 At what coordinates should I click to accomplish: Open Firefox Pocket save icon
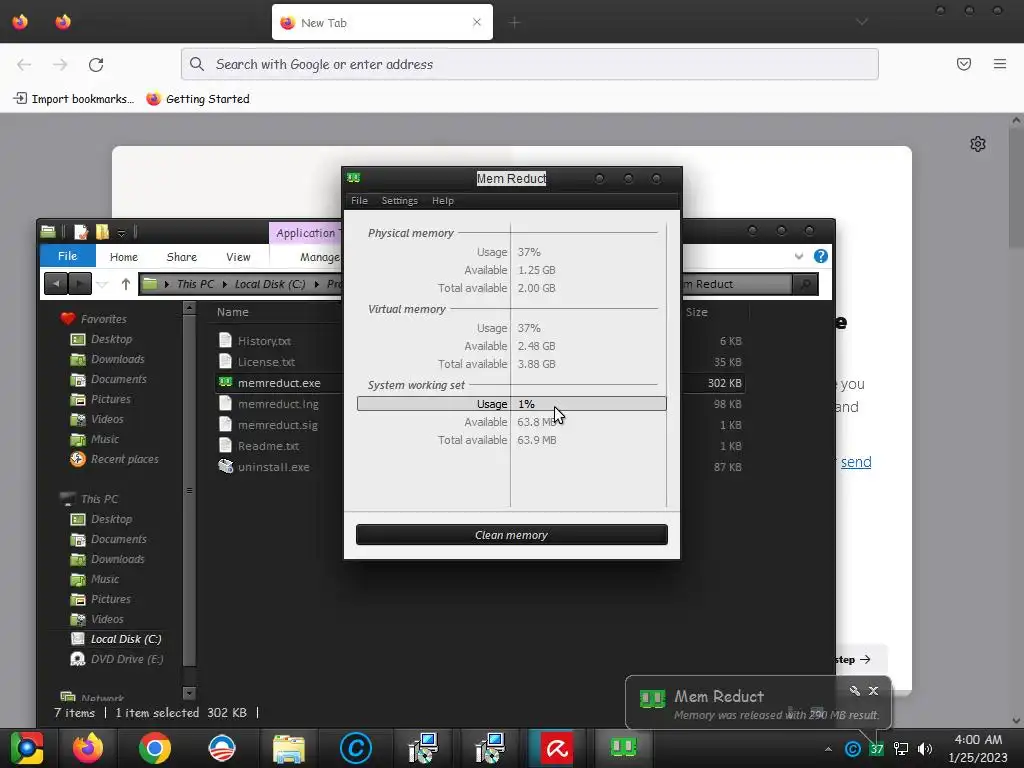click(x=963, y=64)
